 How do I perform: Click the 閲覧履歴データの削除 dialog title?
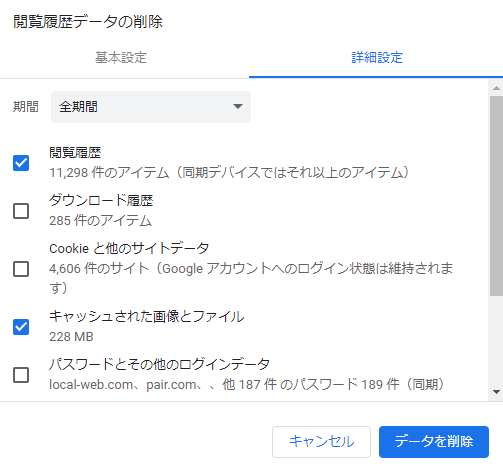point(88,22)
